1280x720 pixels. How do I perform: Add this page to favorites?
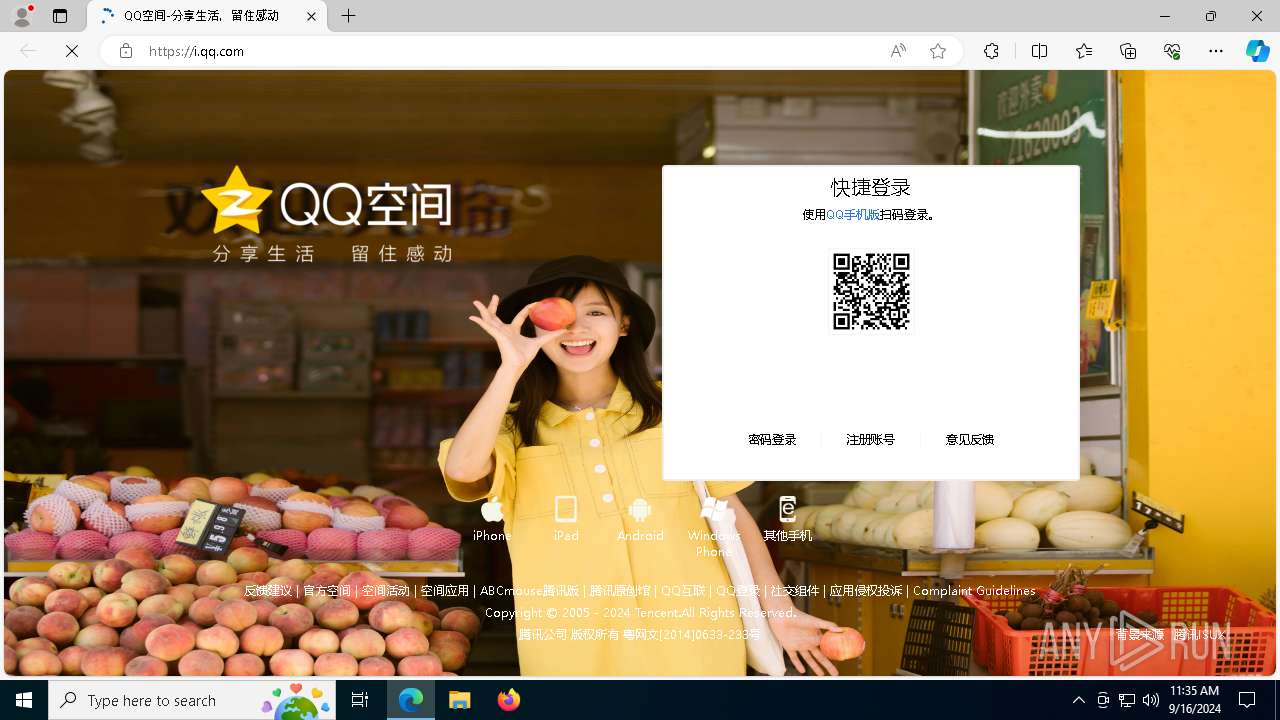(938, 51)
